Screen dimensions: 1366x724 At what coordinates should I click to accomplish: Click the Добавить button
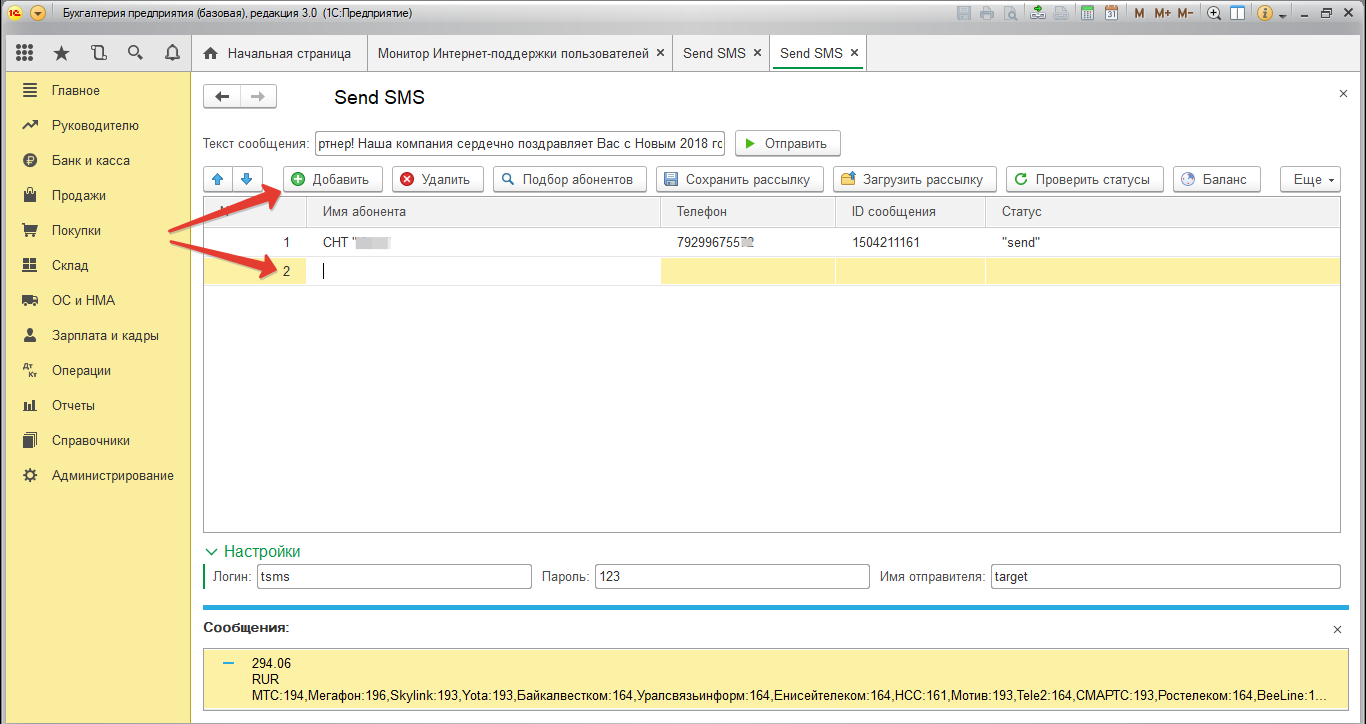333,179
